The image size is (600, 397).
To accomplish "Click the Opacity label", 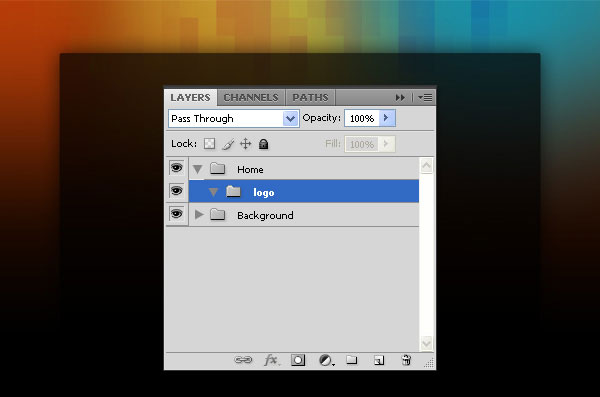I will pos(321,118).
